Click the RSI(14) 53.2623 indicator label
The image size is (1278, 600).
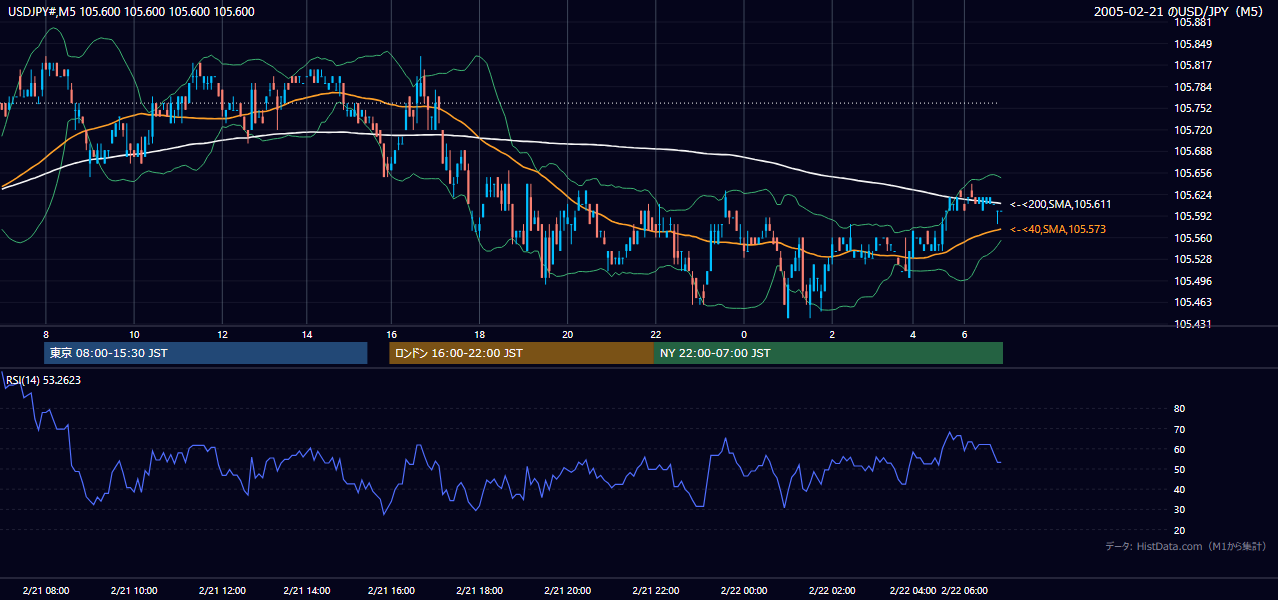[43, 380]
